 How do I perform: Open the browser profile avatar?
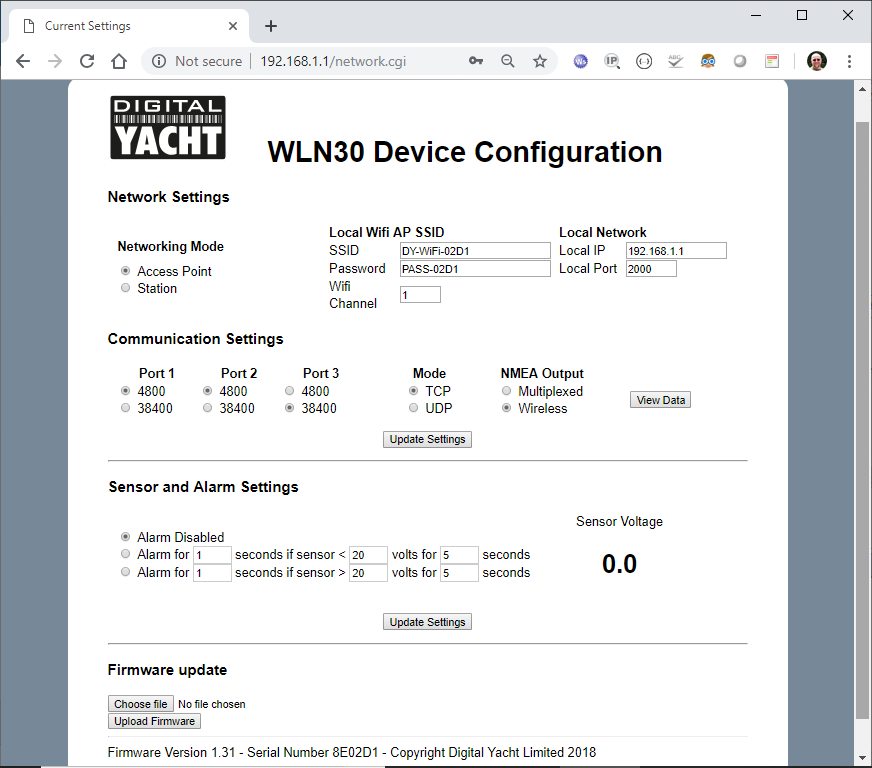817,61
